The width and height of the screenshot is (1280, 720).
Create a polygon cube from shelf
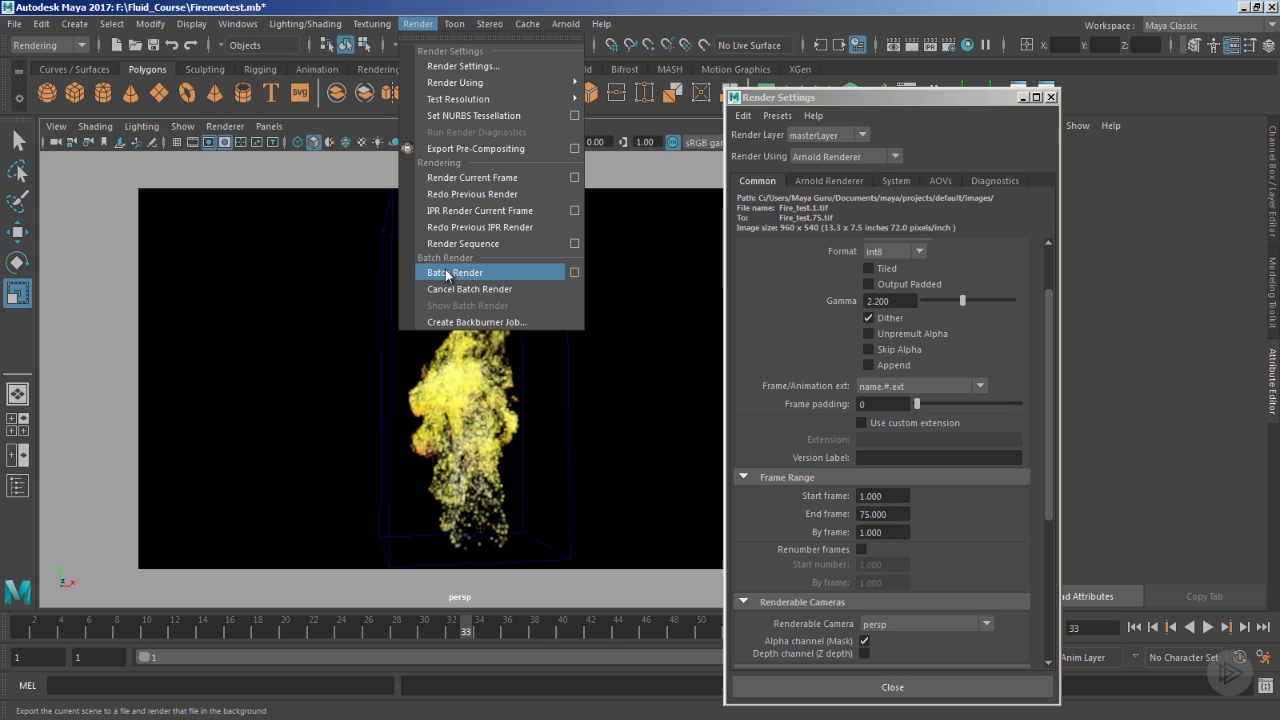point(75,93)
